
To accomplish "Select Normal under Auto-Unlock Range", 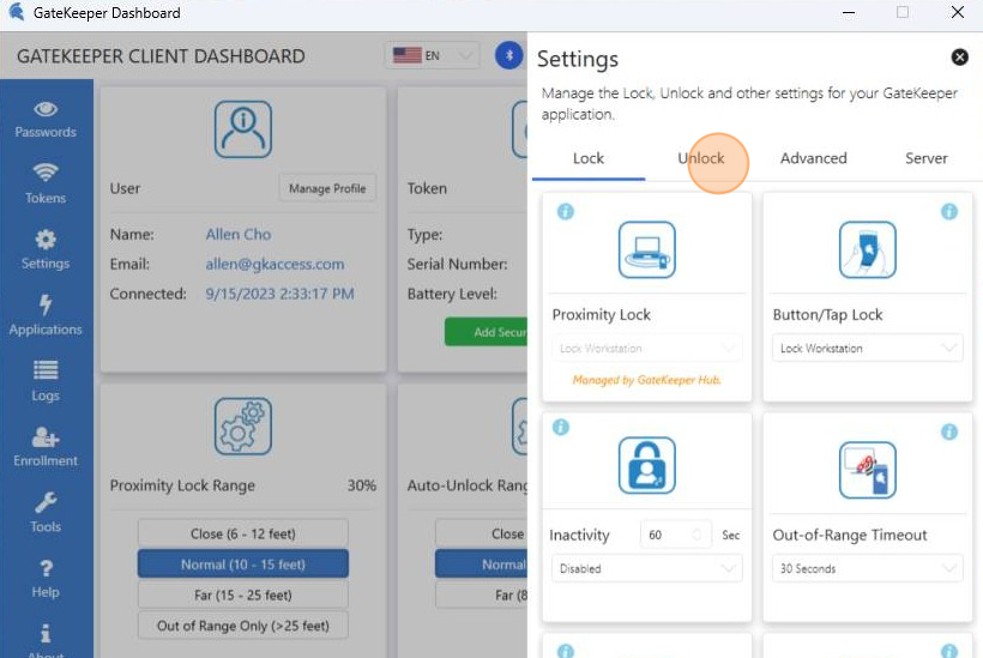I will click(481, 565).
